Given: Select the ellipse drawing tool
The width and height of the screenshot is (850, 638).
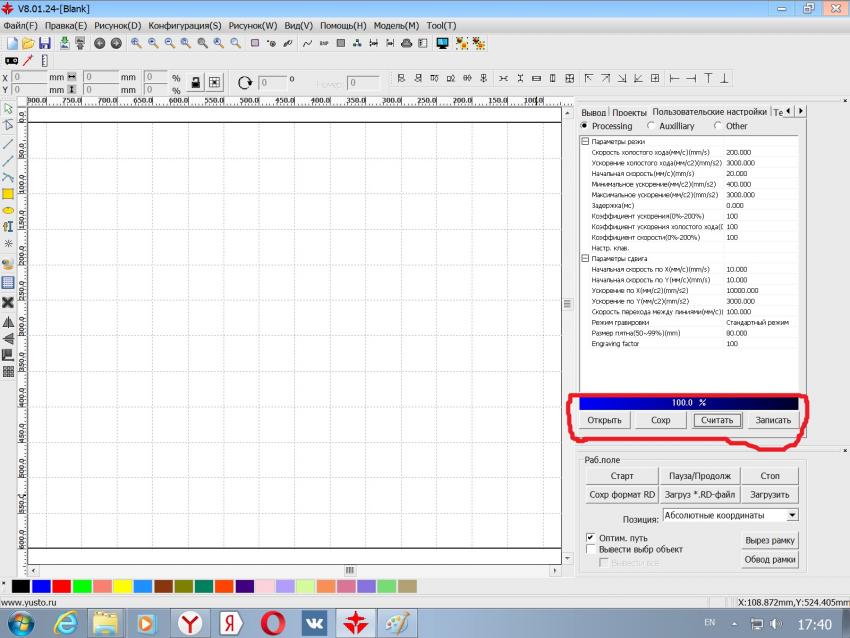Looking at the screenshot, I should point(8,211).
